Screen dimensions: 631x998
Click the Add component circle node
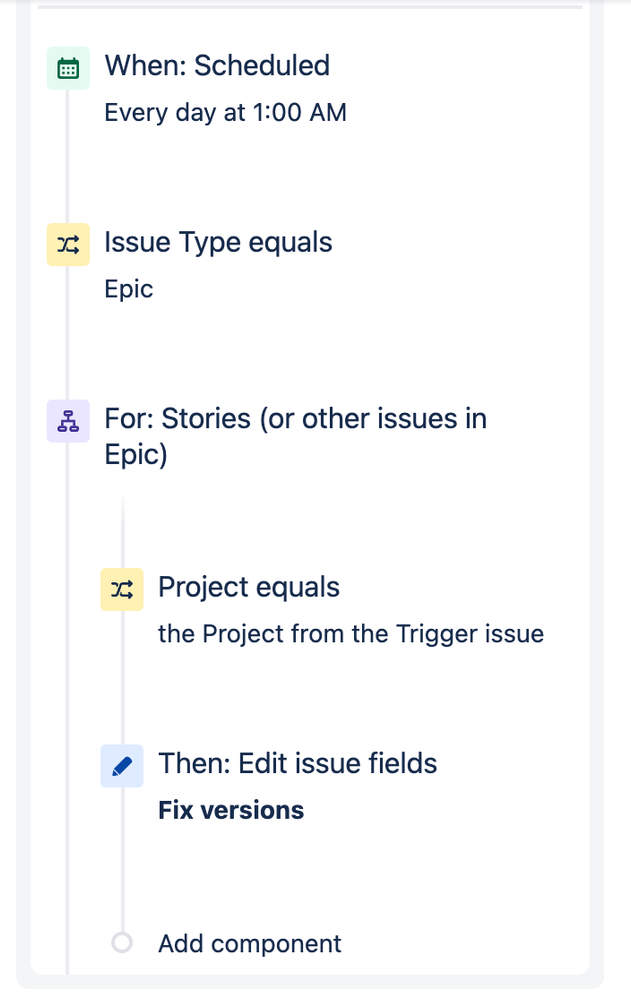[122, 943]
